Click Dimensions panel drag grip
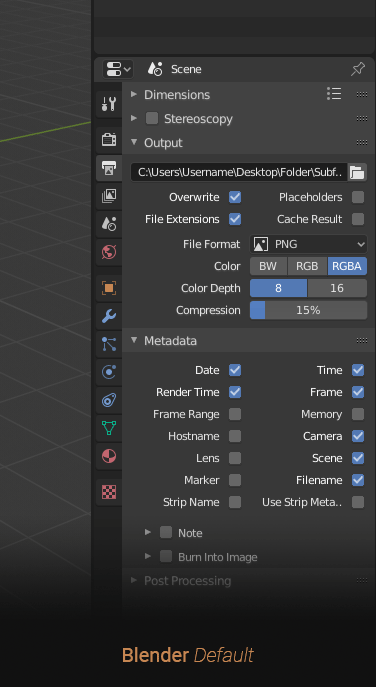 coord(362,94)
